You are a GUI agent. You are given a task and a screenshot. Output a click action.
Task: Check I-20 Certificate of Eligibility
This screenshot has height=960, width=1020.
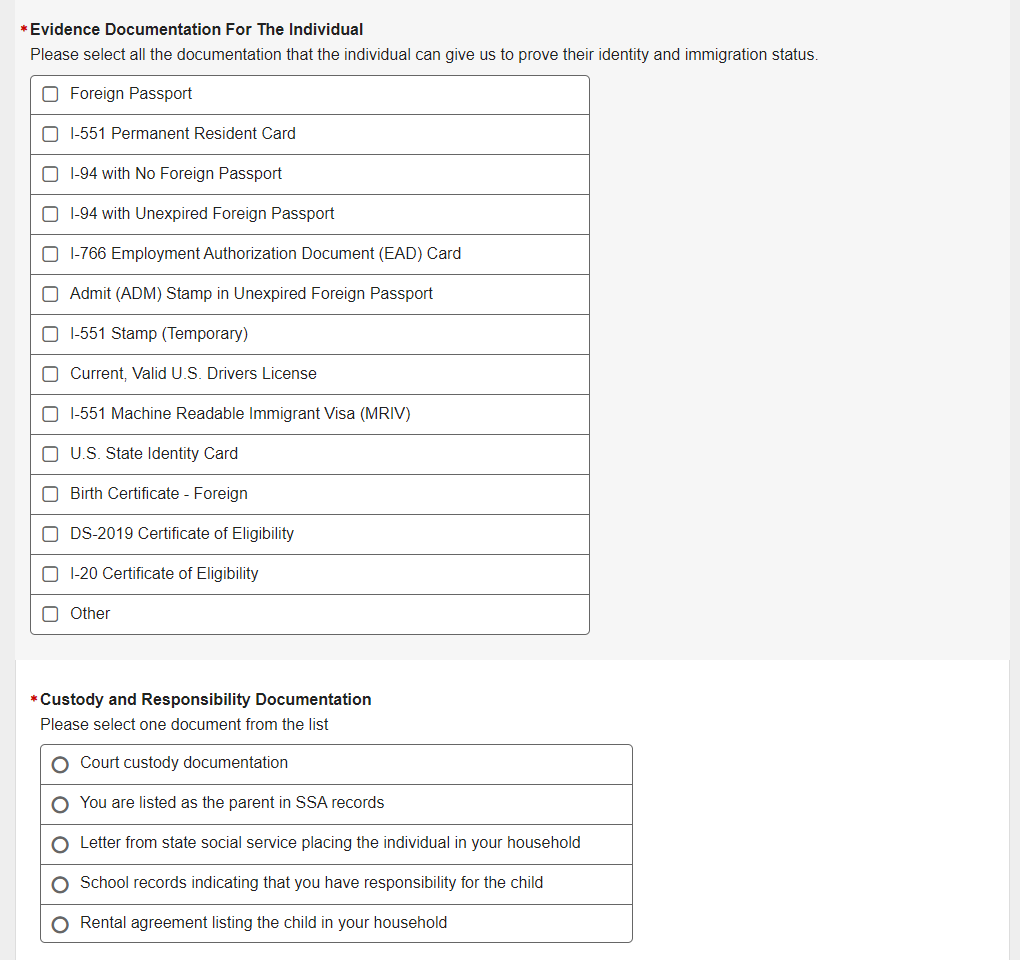[50, 574]
